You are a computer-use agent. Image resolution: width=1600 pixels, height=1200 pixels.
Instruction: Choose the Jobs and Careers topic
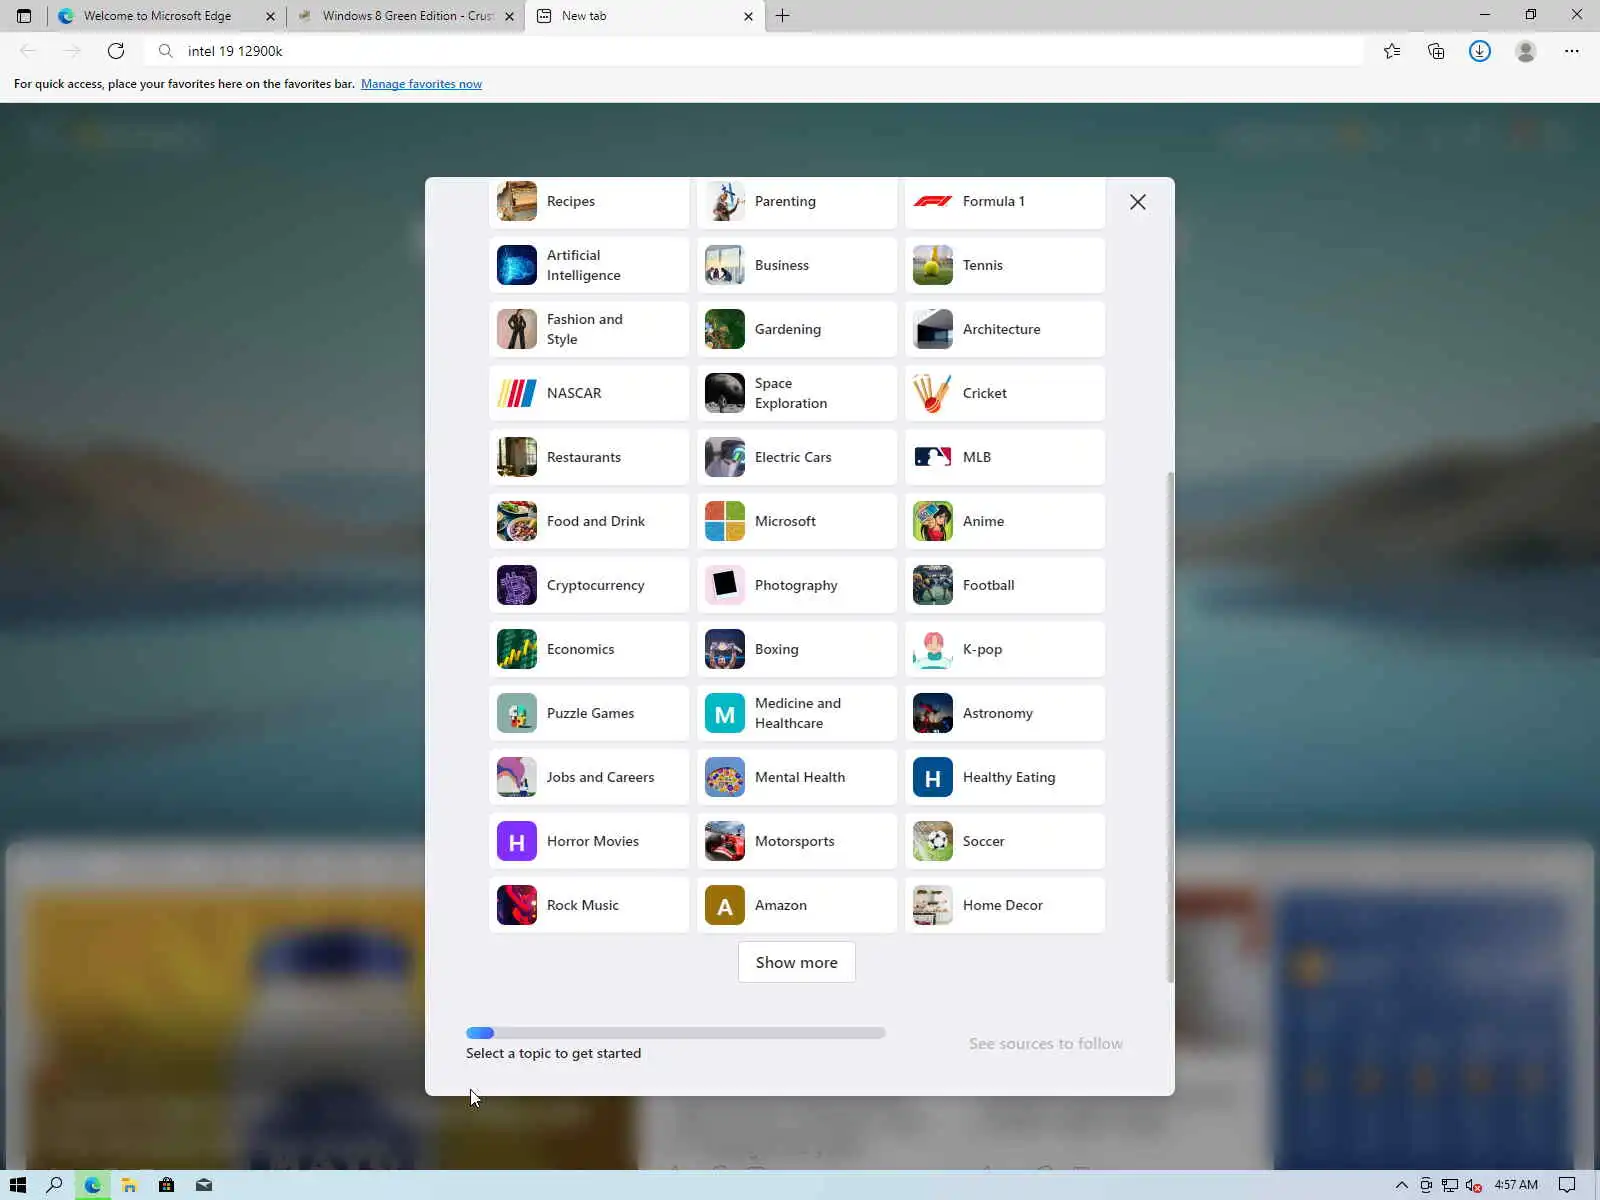point(589,777)
